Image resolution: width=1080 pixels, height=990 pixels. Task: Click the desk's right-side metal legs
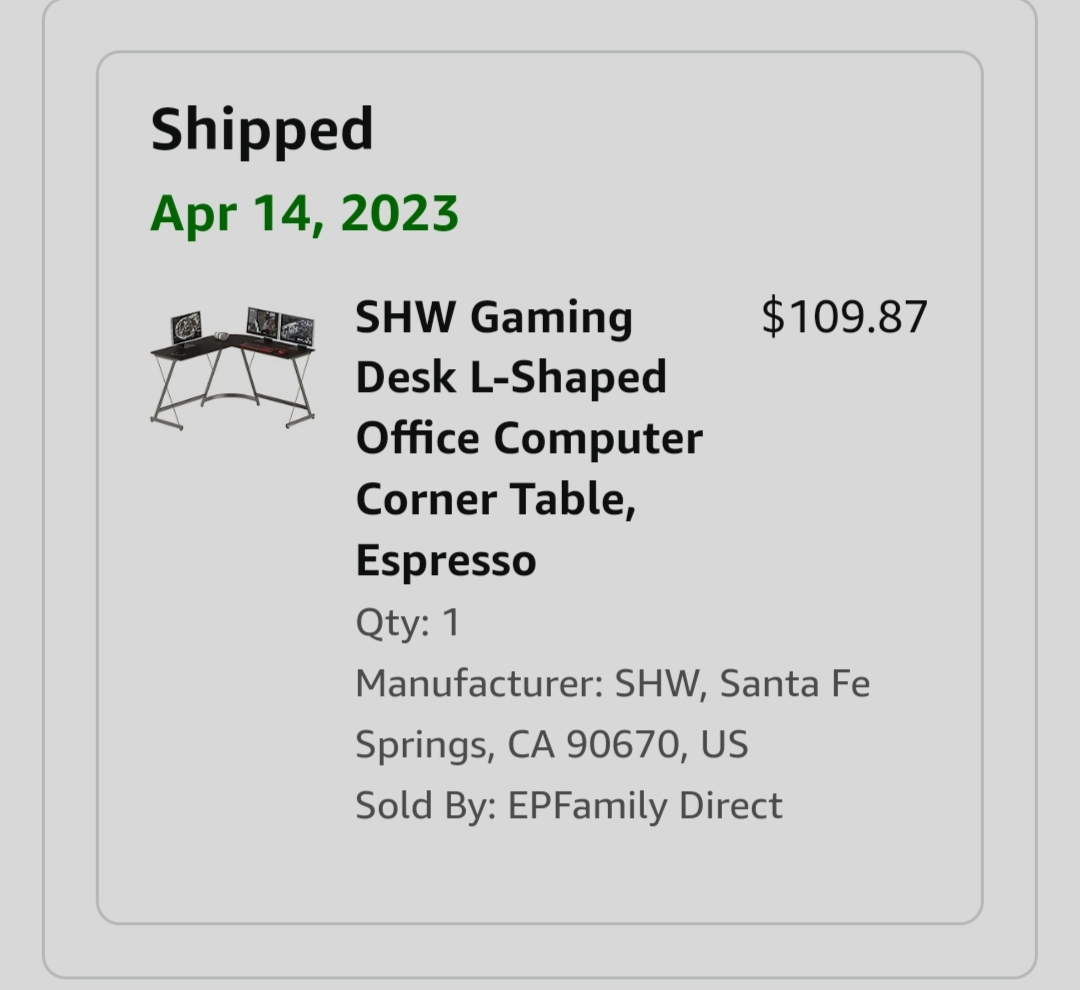coord(300,389)
